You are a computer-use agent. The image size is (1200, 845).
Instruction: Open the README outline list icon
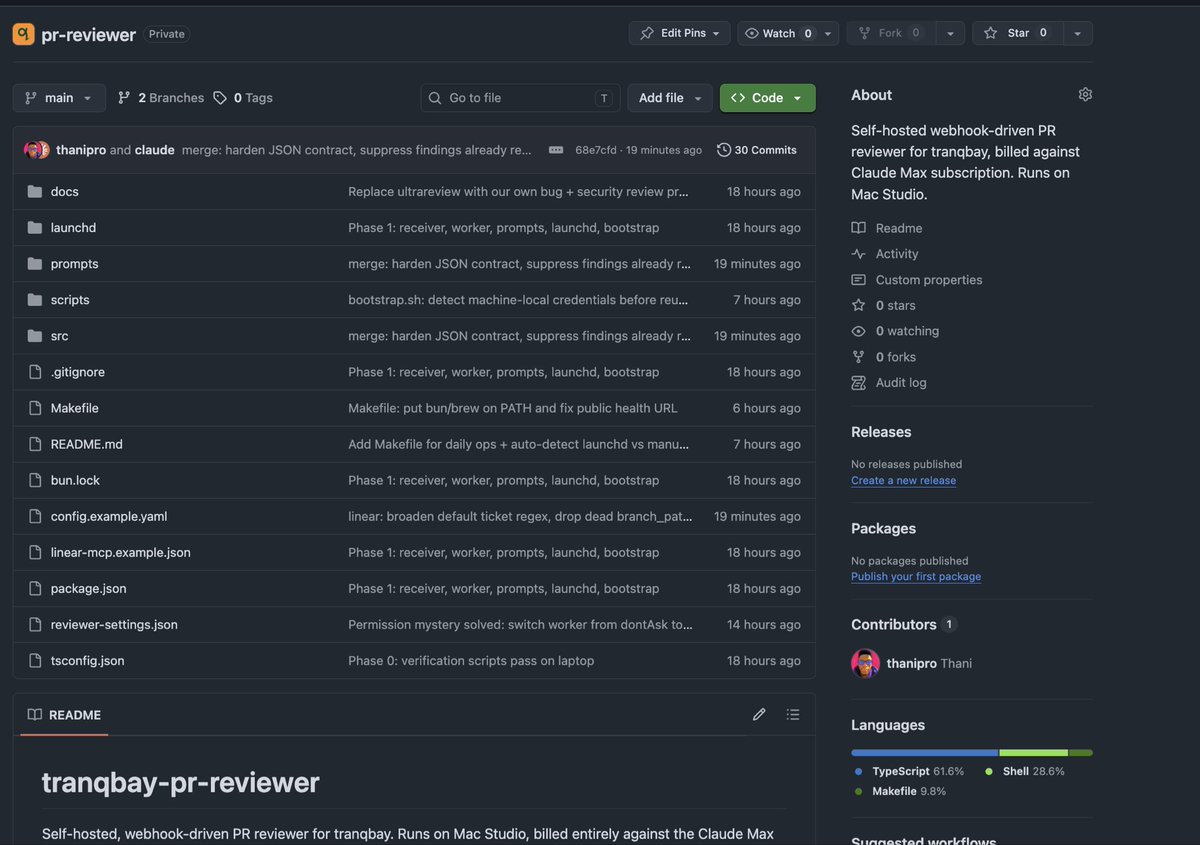click(793, 714)
